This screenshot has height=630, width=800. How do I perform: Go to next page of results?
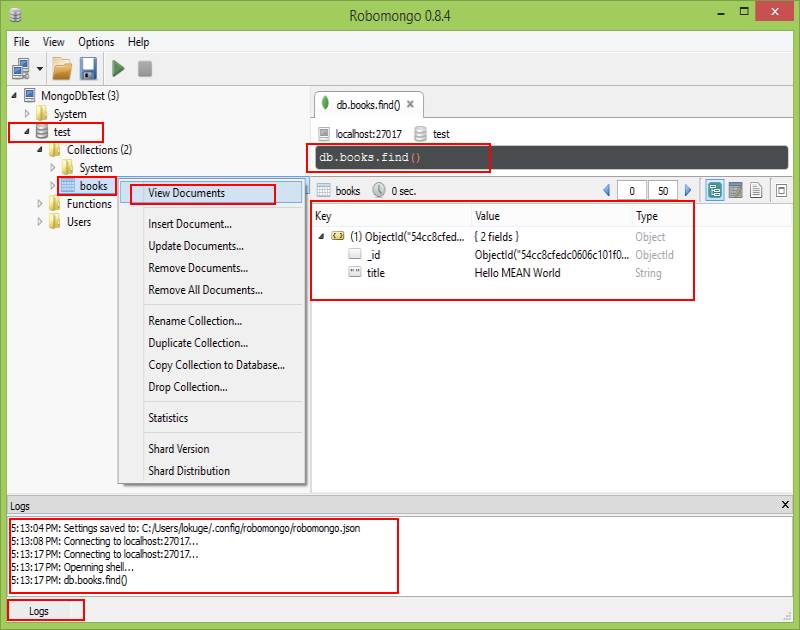[x=688, y=191]
